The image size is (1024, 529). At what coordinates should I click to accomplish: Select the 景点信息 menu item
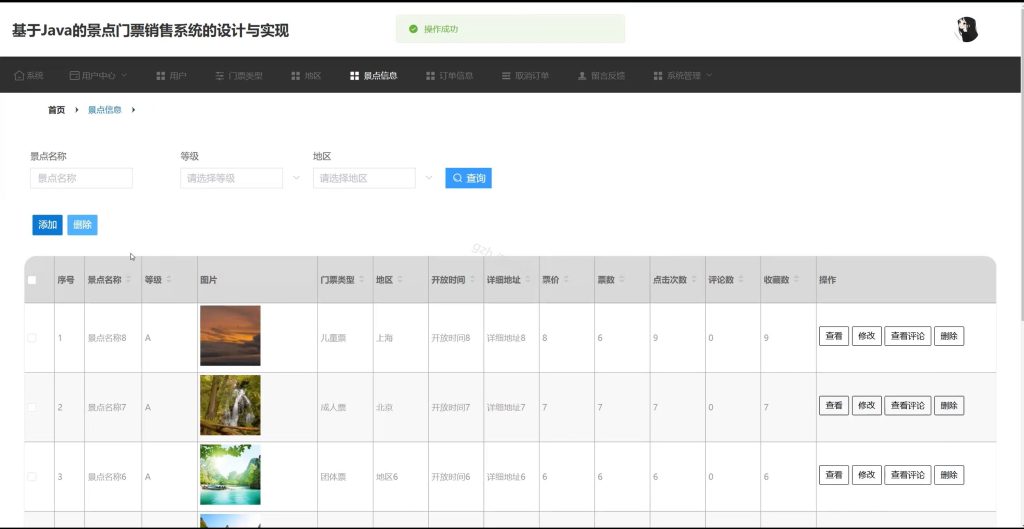tap(374, 76)
